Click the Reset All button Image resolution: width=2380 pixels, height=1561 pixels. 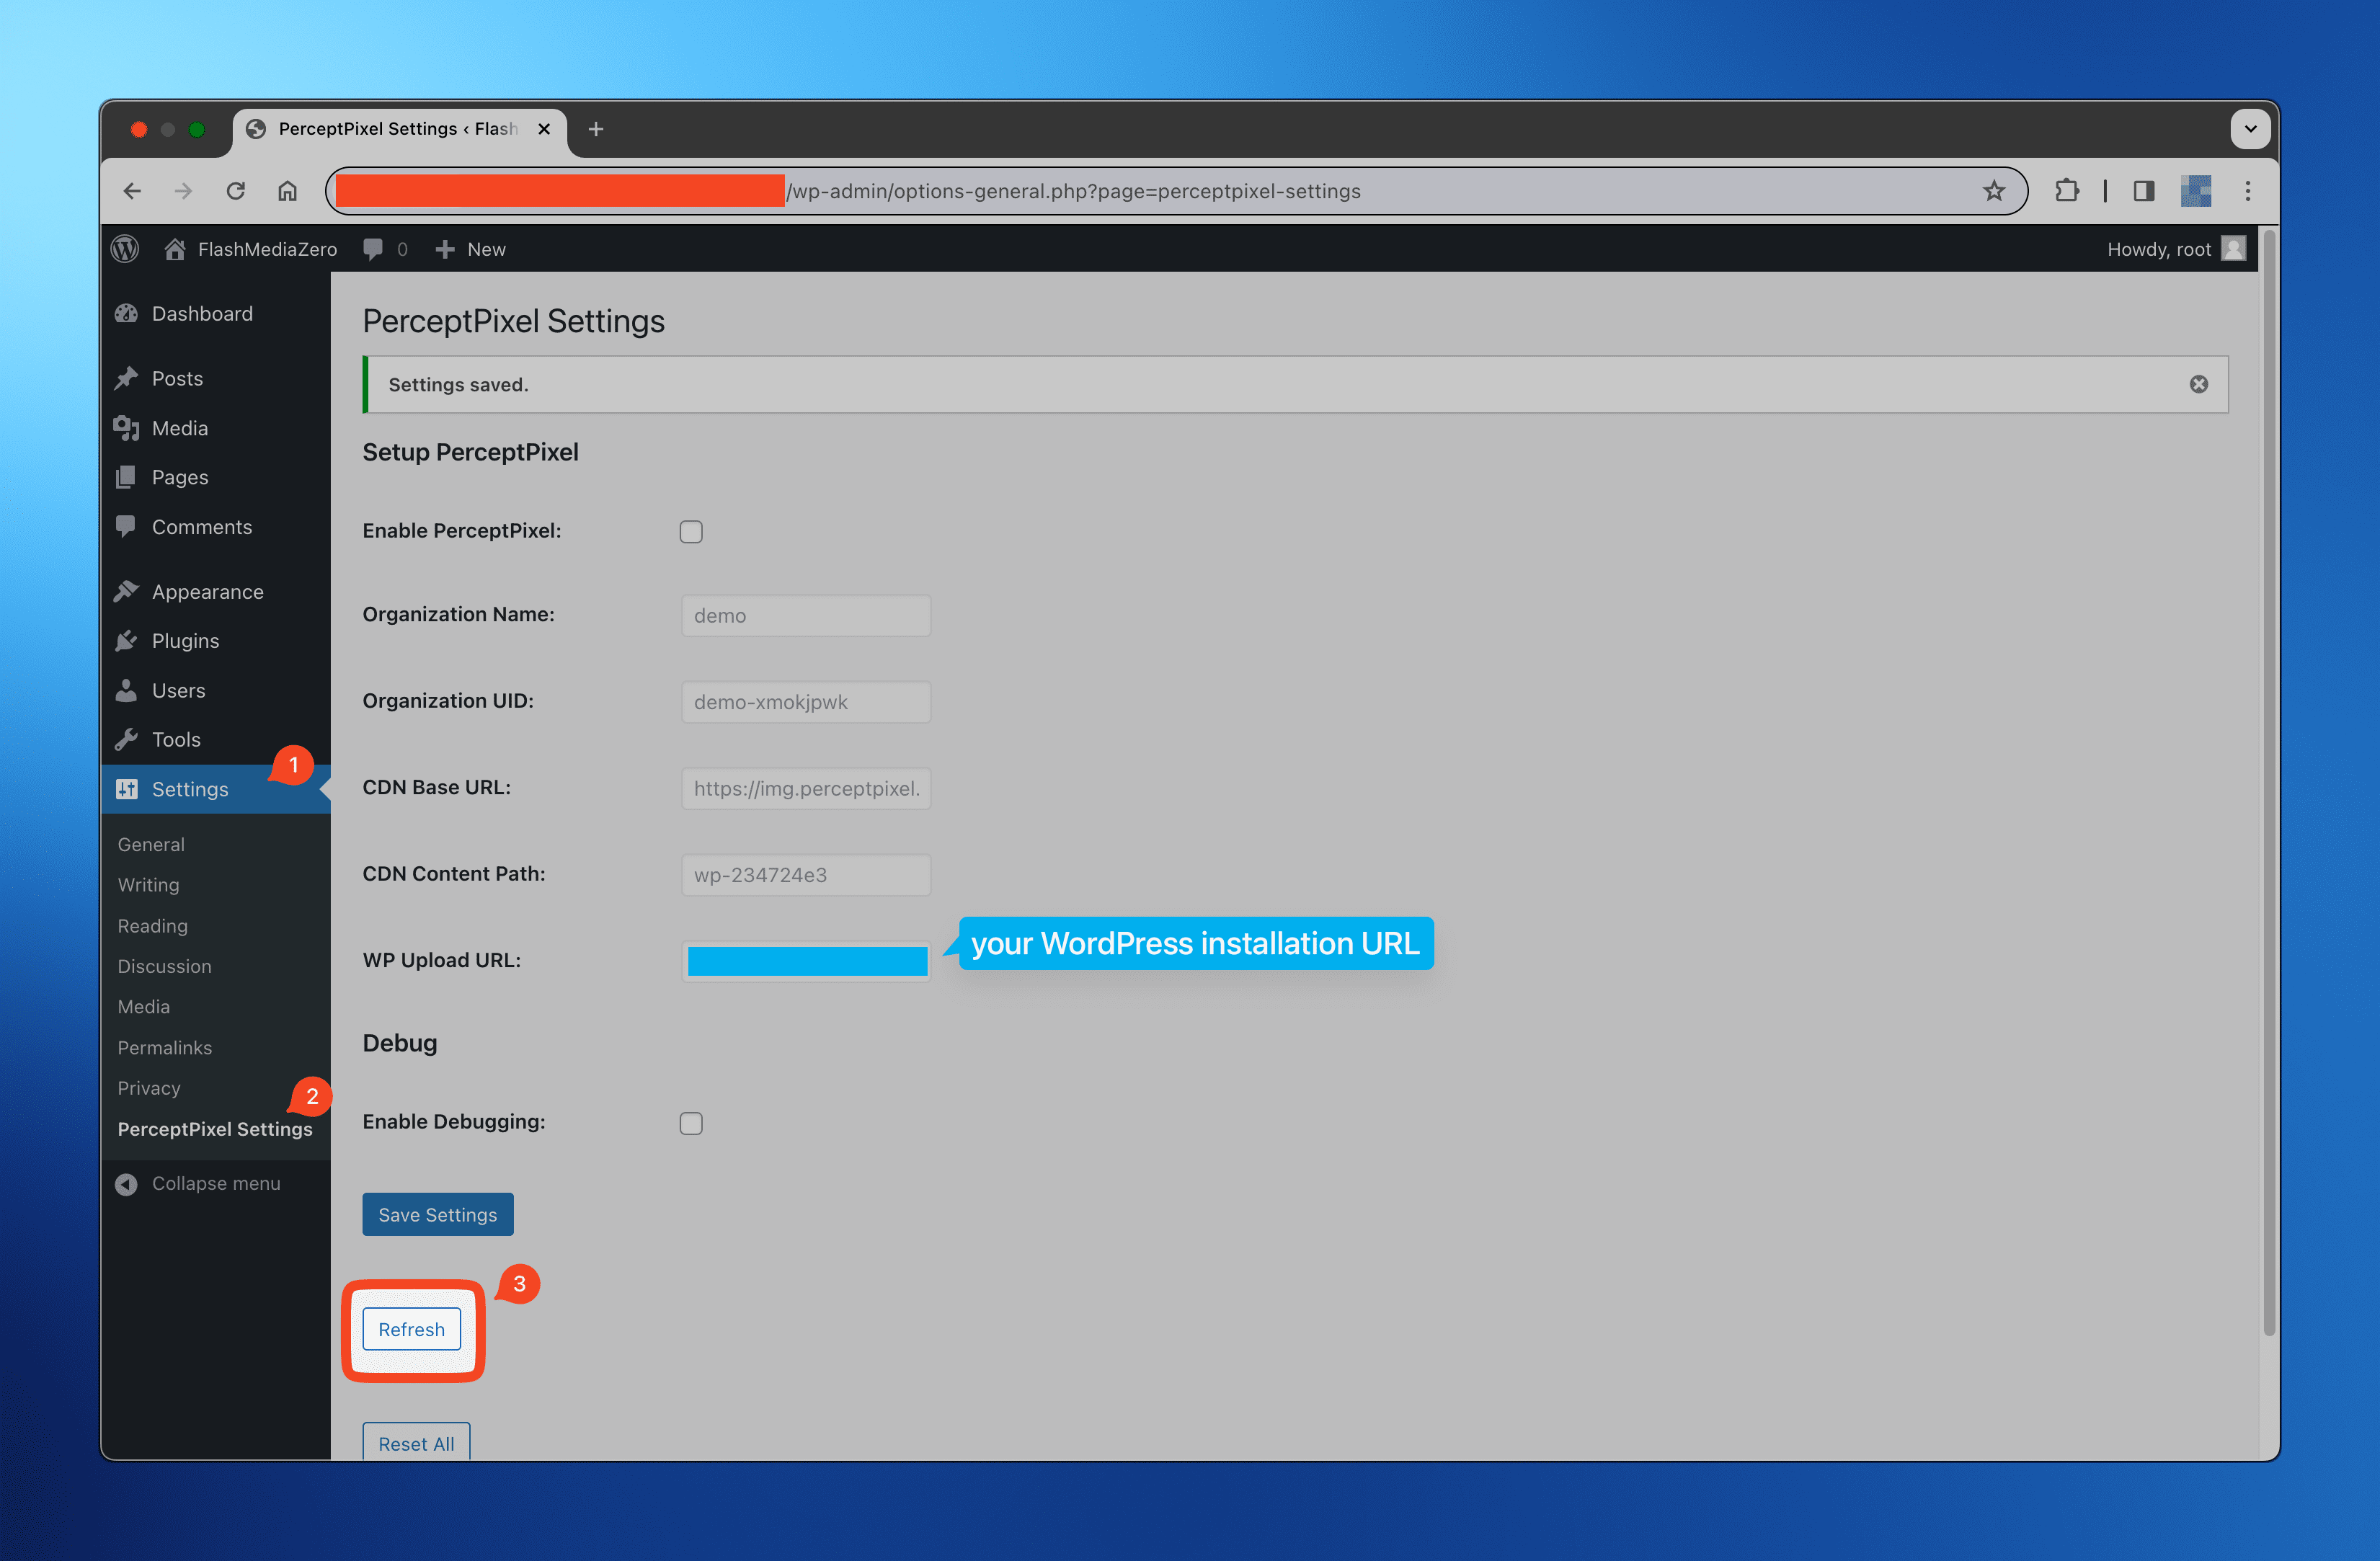[x=413, y=1443]
